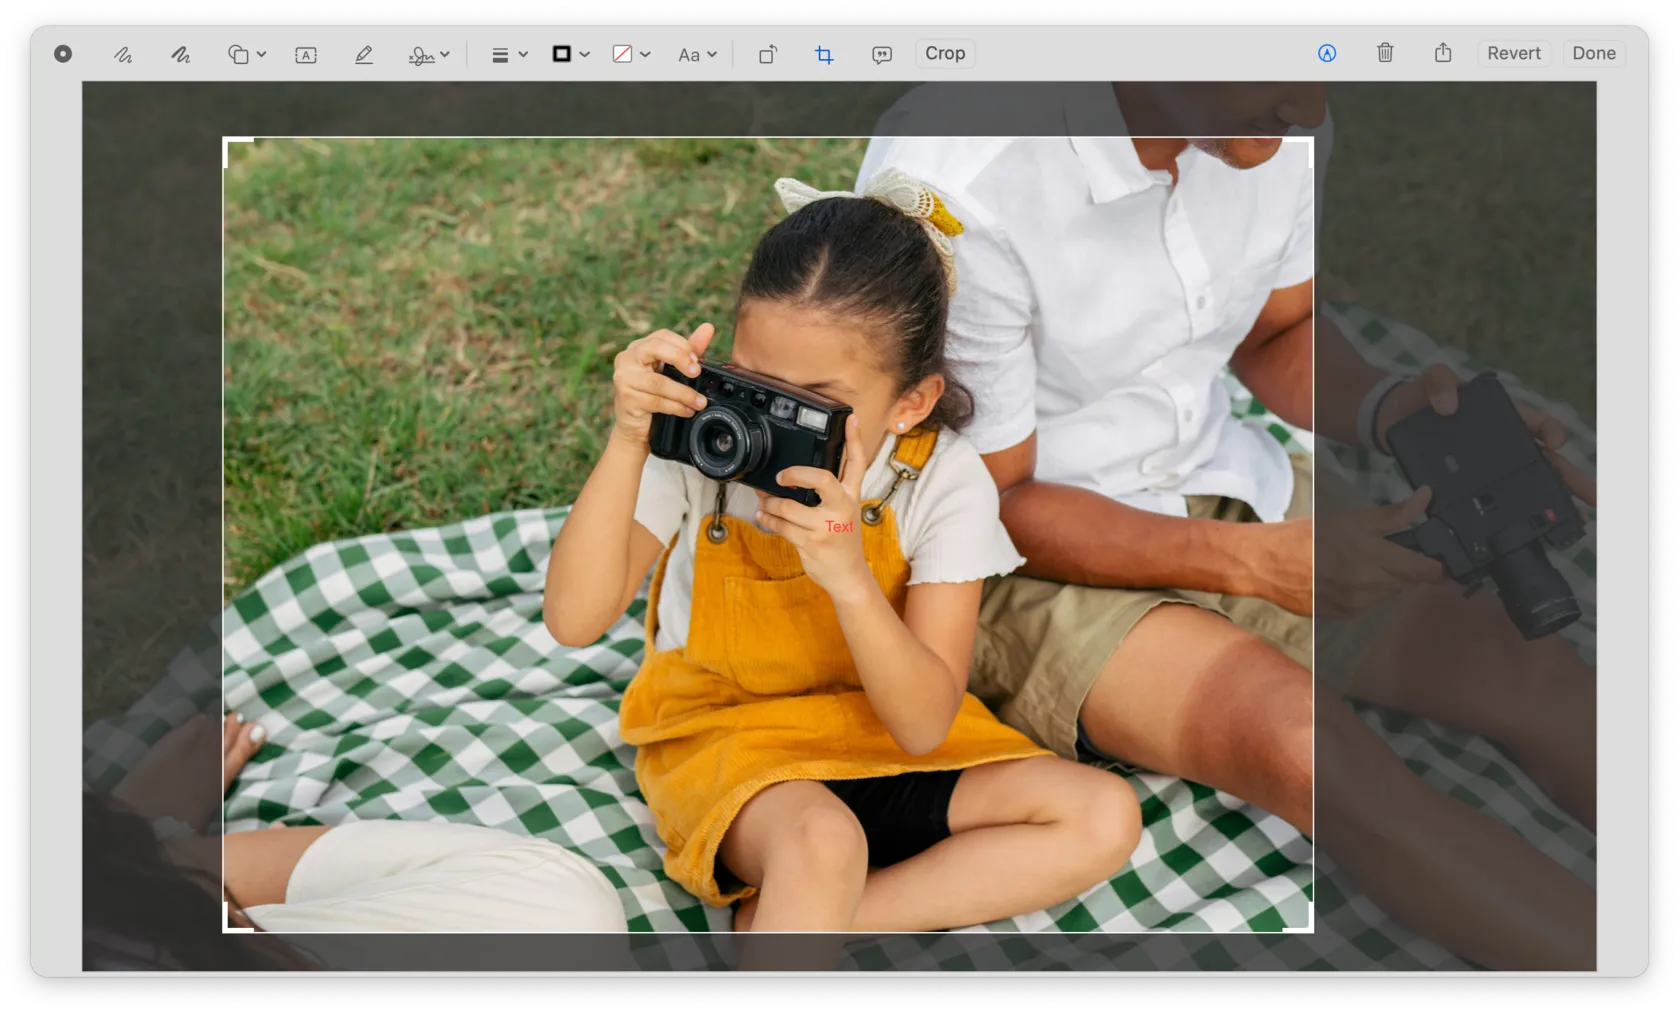This screenshot has width=1680, height=1014.
Task: Click Revert to undo changes
Action: point(1513,53)
